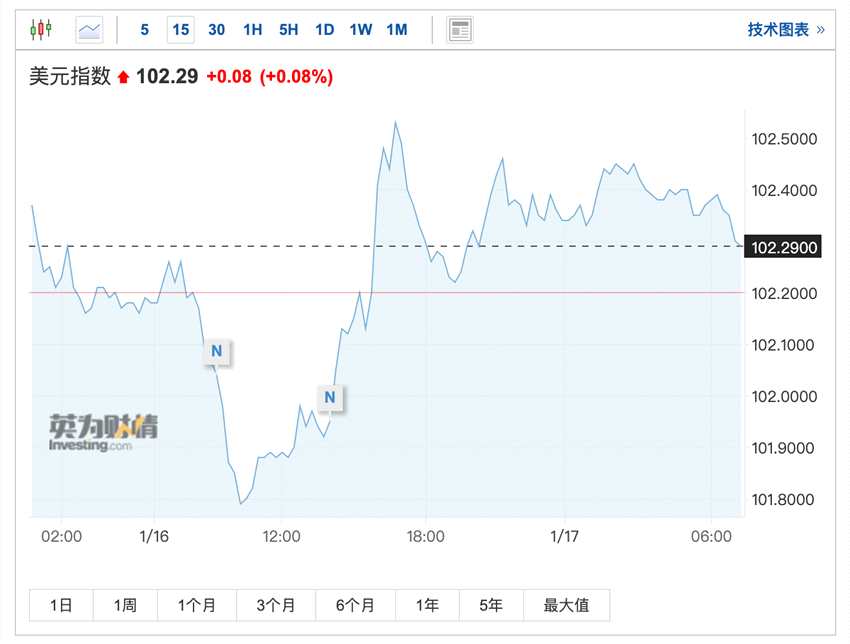
Task: Switch to 1D interval
Action: [325, 30]
